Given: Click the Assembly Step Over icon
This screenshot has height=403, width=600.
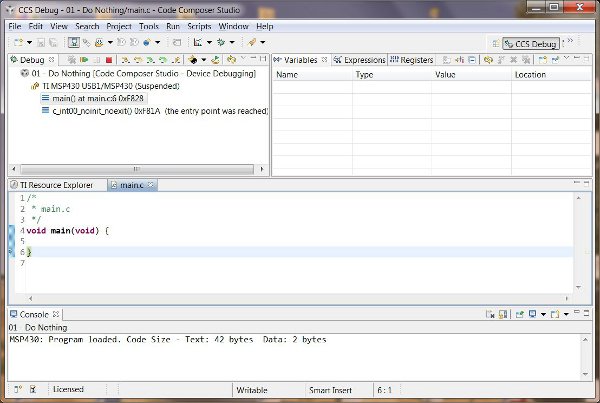Looking at the screenshot, I should (x=163, y=60).
